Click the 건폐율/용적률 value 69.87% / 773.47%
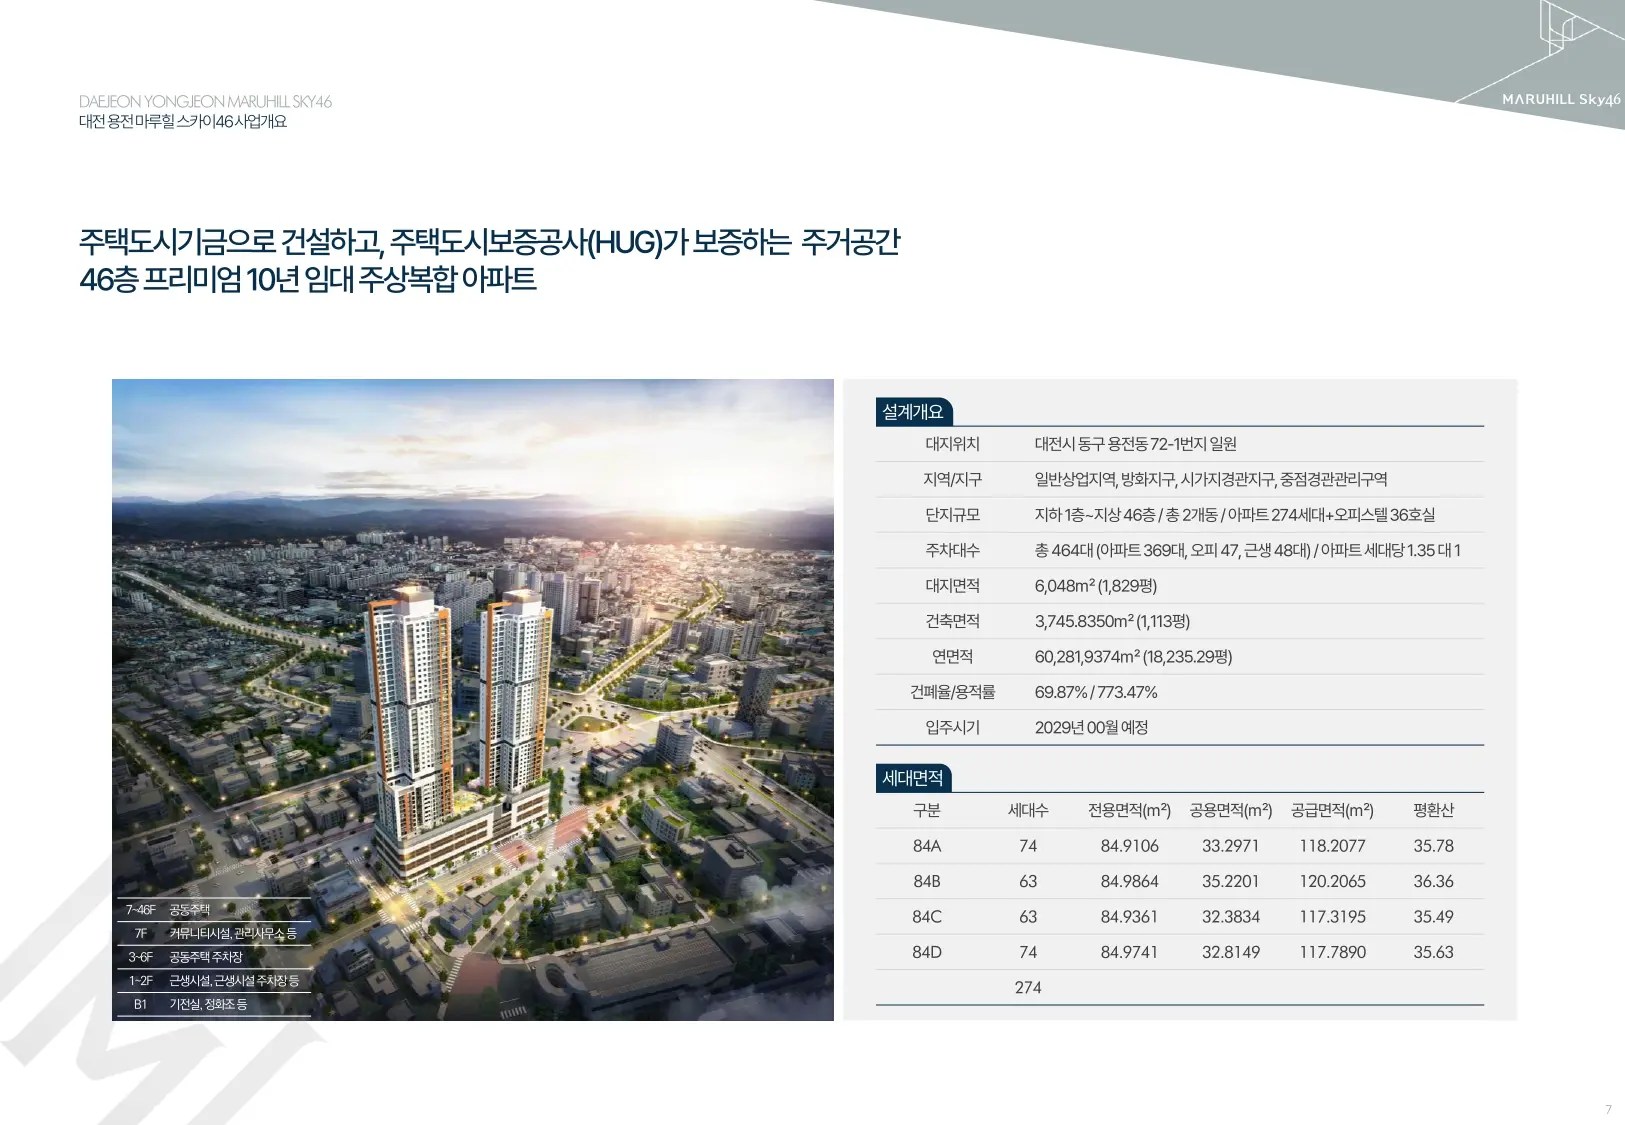 click(1096, 692)
